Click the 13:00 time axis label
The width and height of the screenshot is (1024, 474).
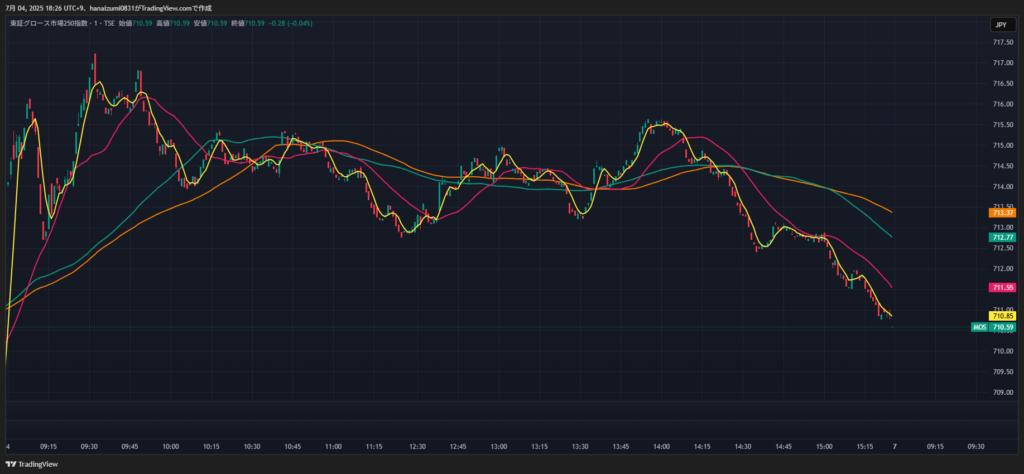(x=499, y=447)
